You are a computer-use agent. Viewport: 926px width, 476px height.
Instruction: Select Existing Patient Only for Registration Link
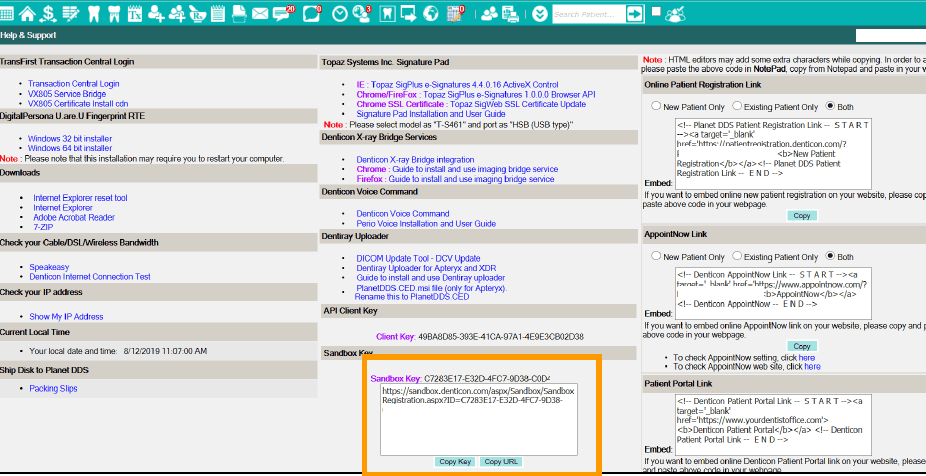[x=737, y=107]
